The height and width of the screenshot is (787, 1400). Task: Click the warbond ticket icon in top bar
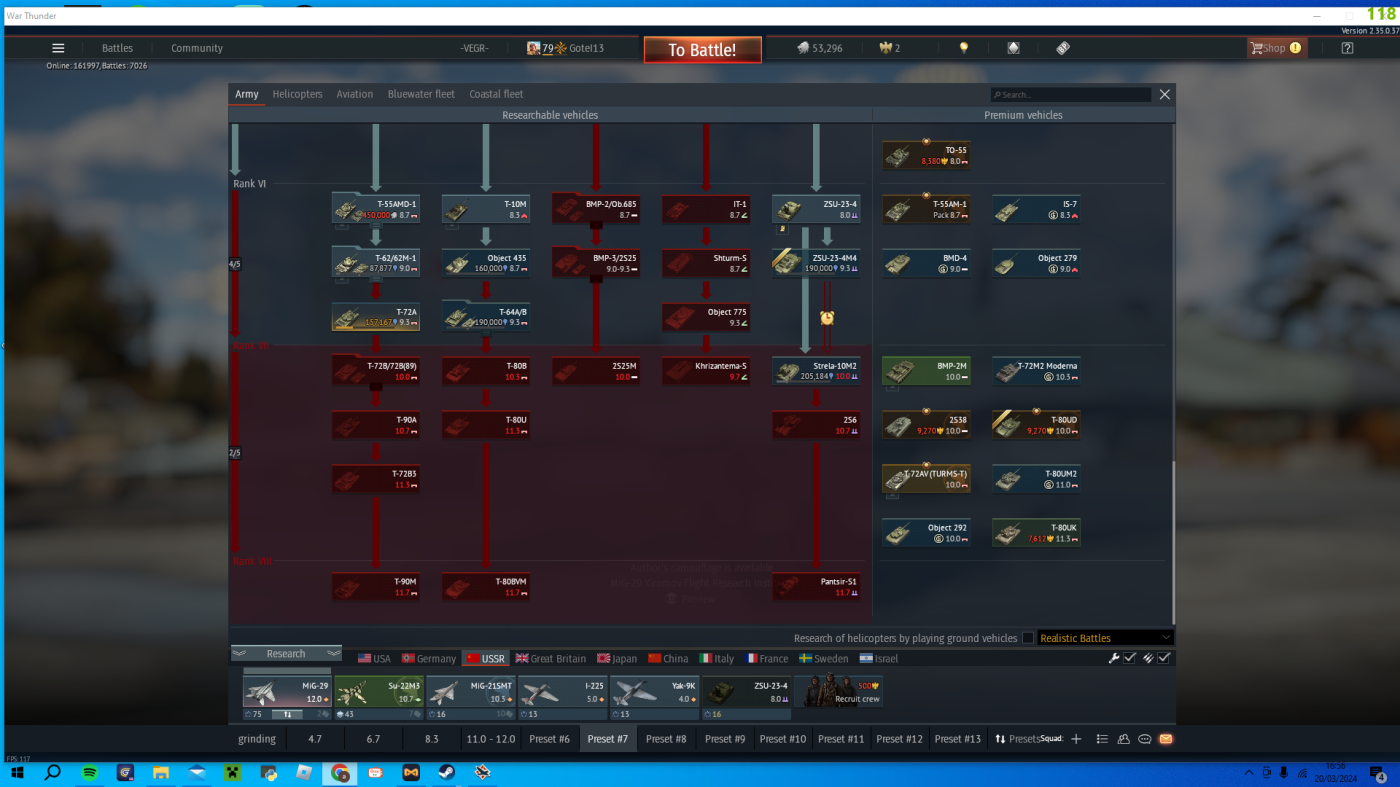click(1063, 48)
